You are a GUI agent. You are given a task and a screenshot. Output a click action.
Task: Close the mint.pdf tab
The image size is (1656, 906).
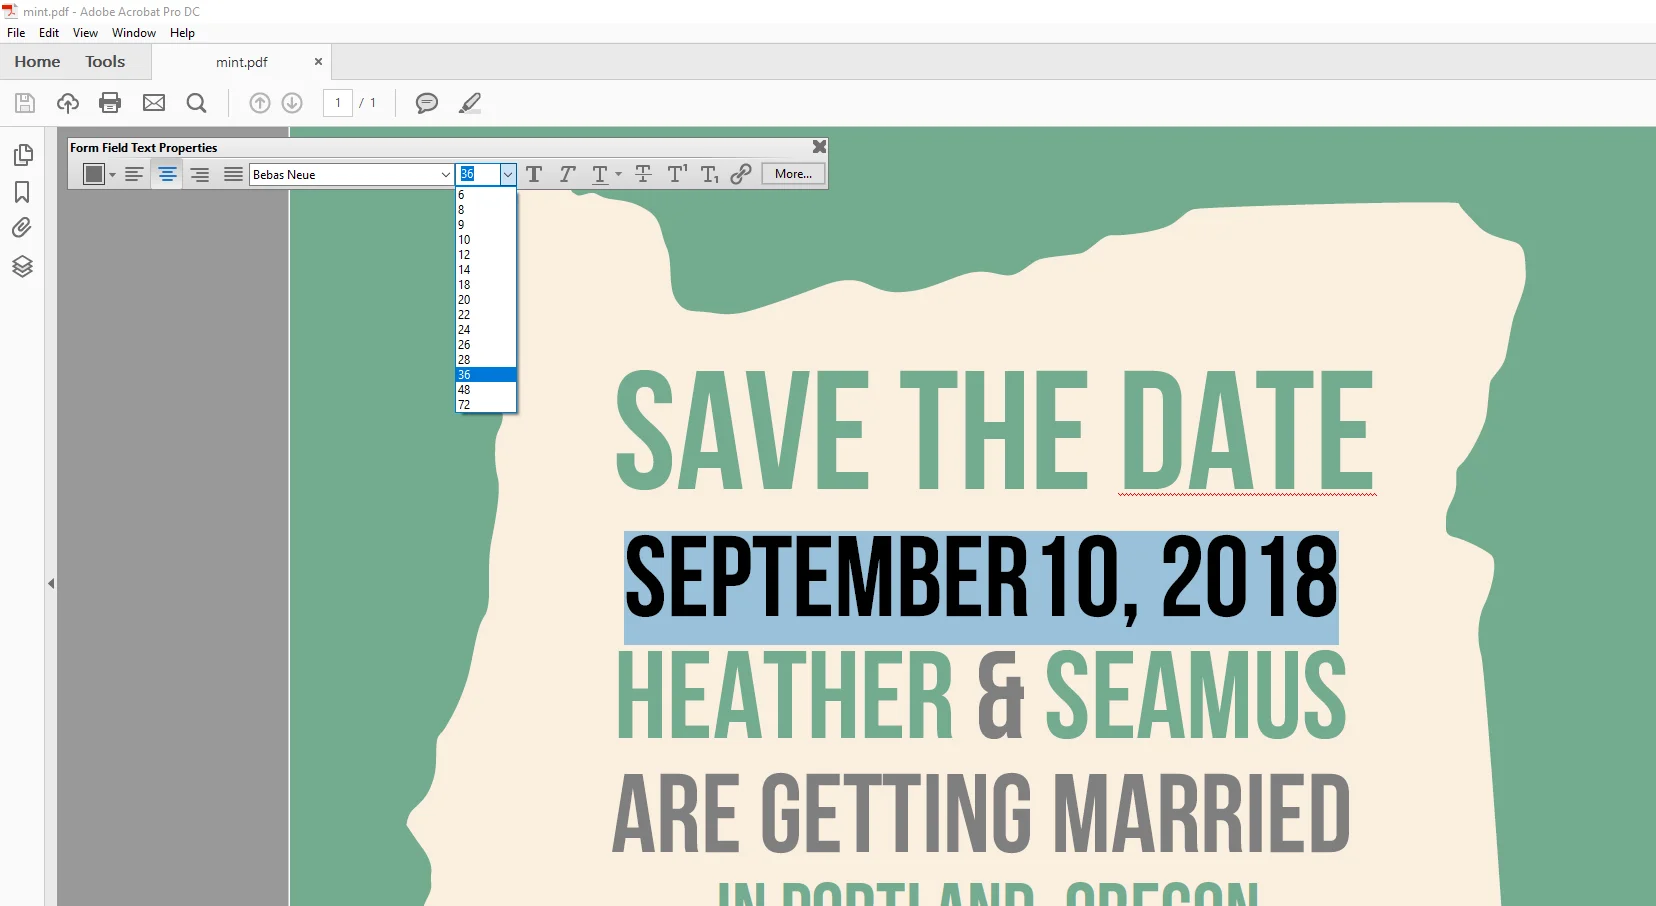click(318, 62)
